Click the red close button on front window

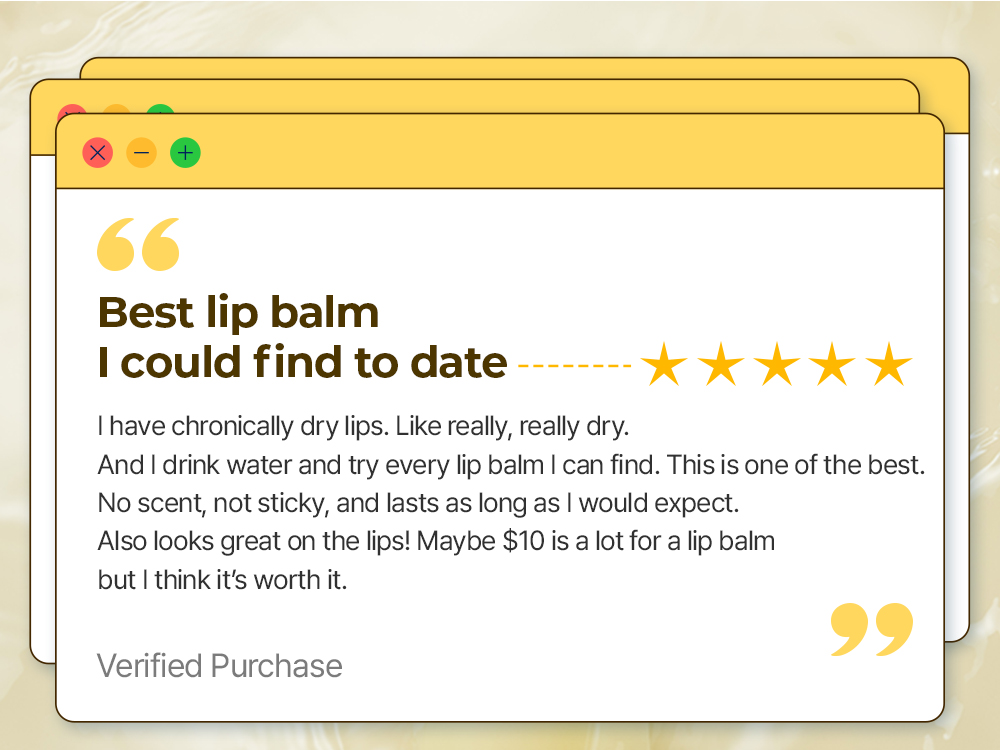[x=97, y=153]
